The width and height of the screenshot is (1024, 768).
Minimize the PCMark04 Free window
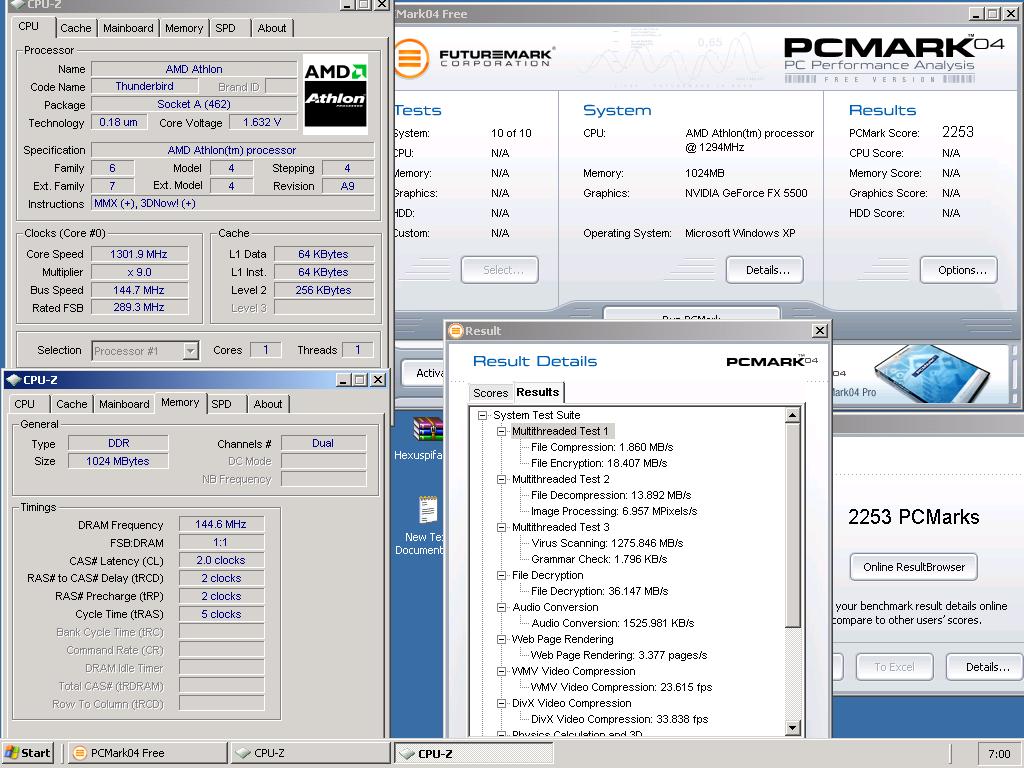[976, 13]
